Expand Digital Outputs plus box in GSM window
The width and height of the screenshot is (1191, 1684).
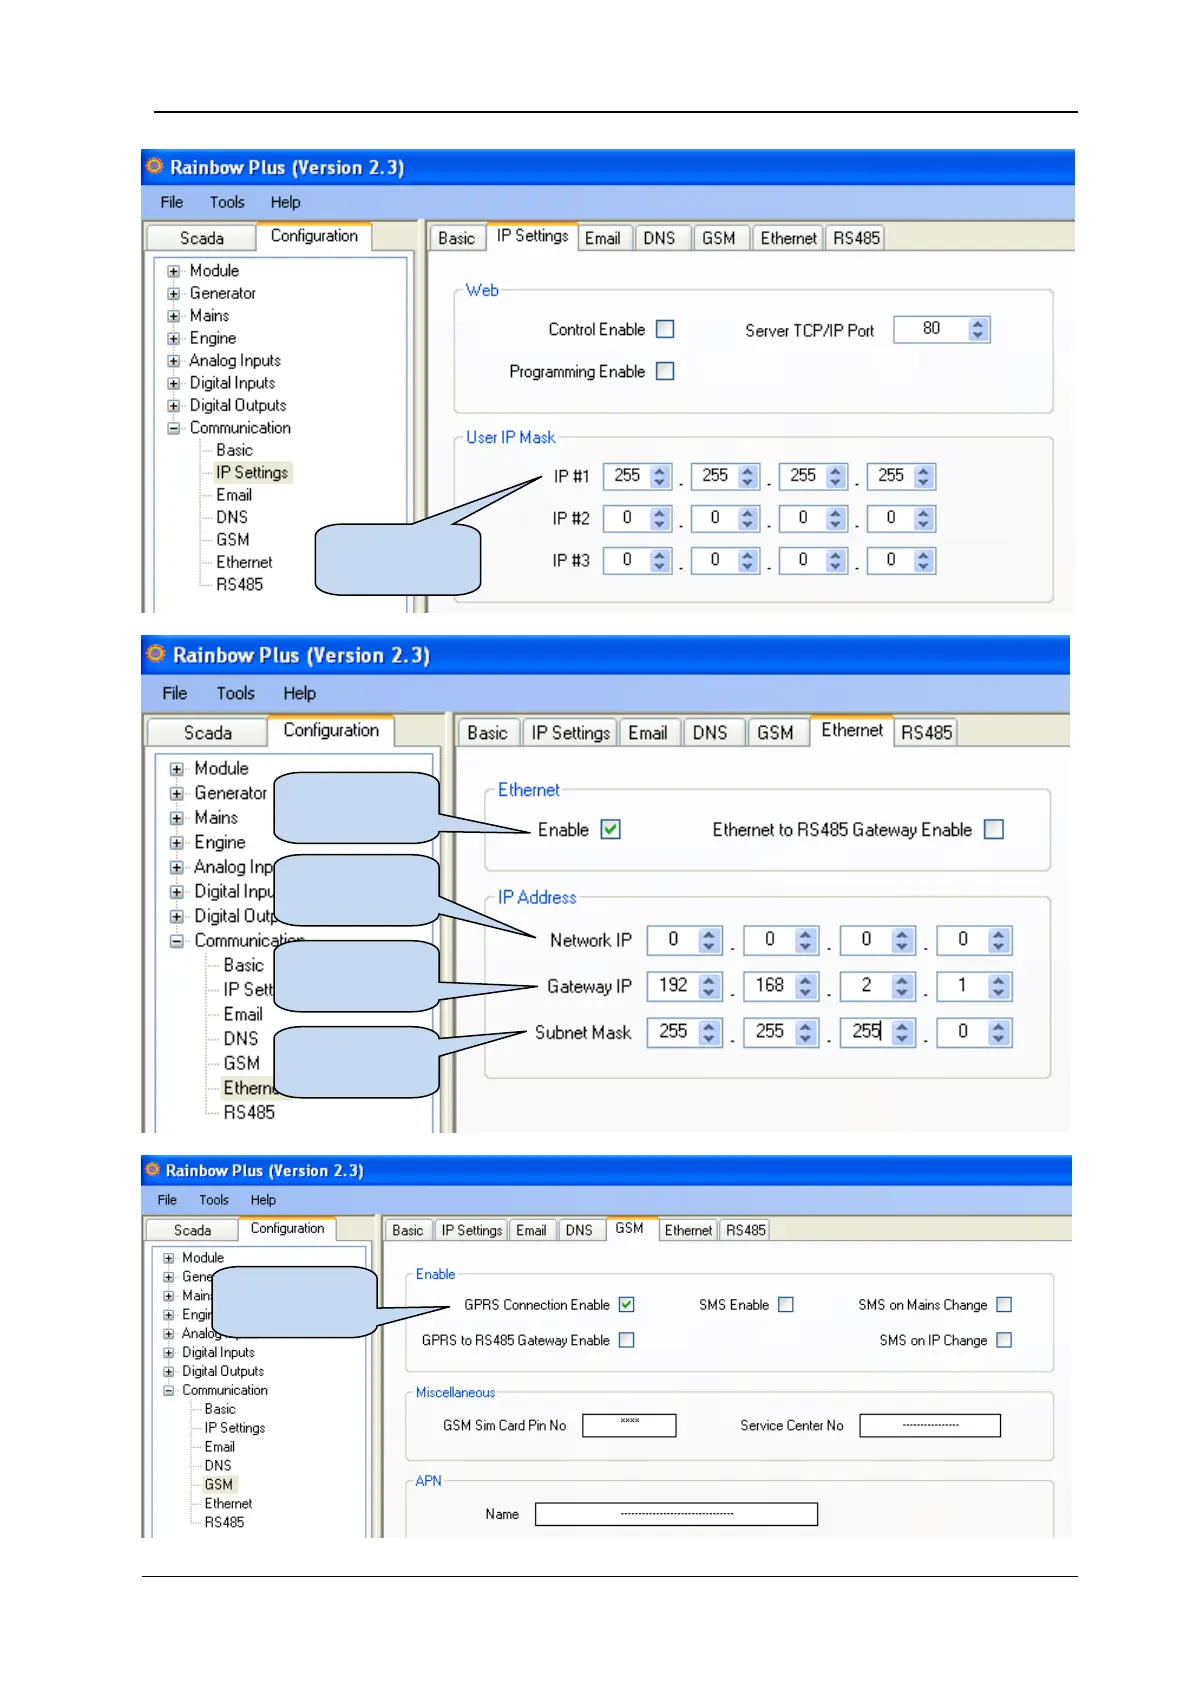coord(169,1372)
